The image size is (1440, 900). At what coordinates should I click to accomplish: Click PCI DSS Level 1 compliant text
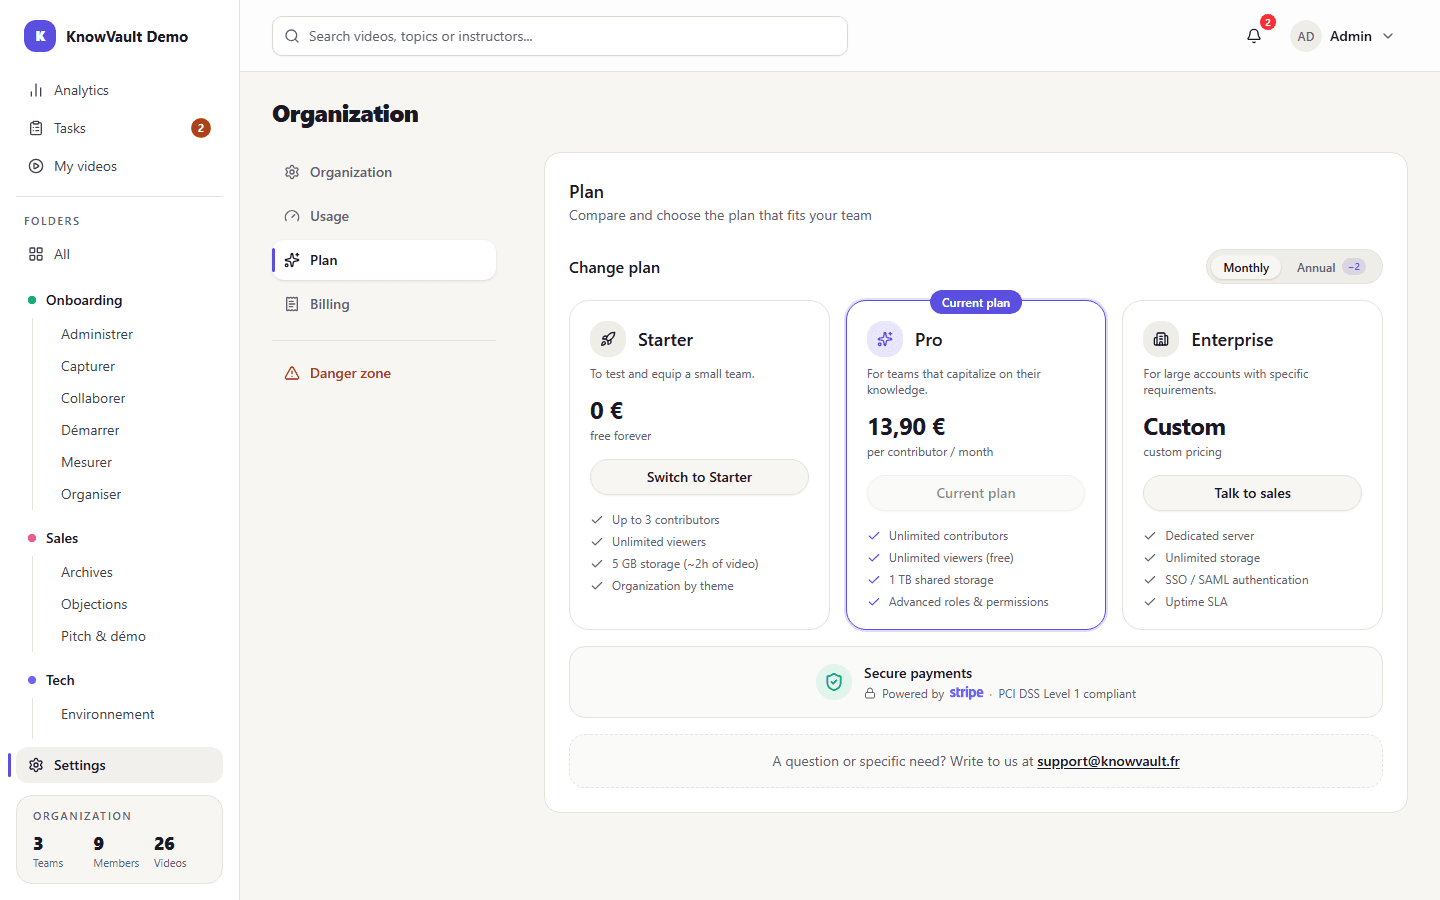[1067, 694]
